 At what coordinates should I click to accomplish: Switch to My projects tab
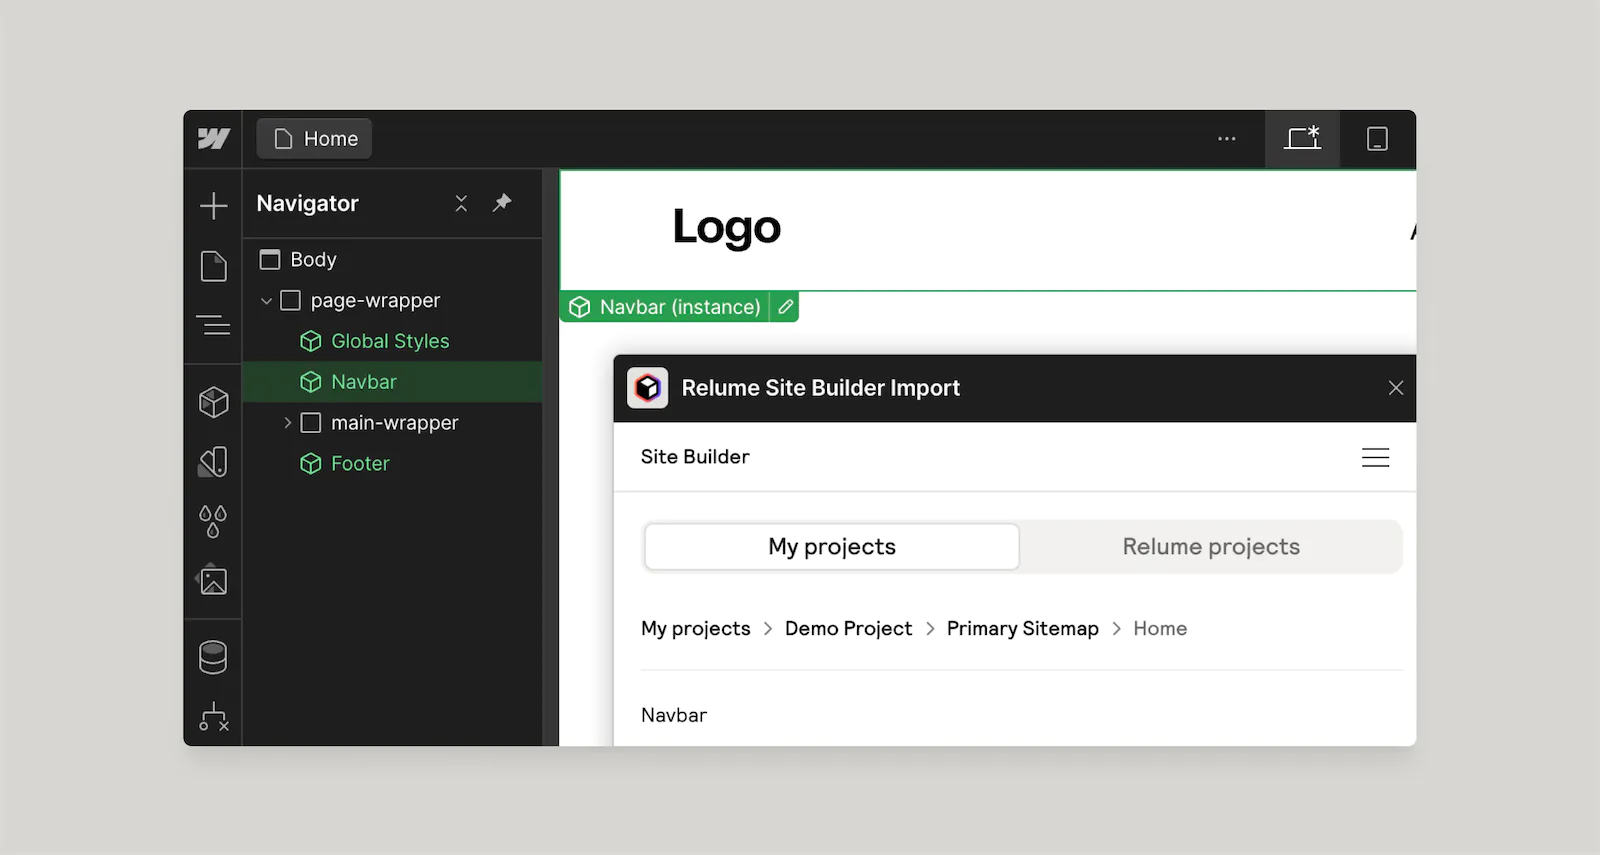point(832,547)
